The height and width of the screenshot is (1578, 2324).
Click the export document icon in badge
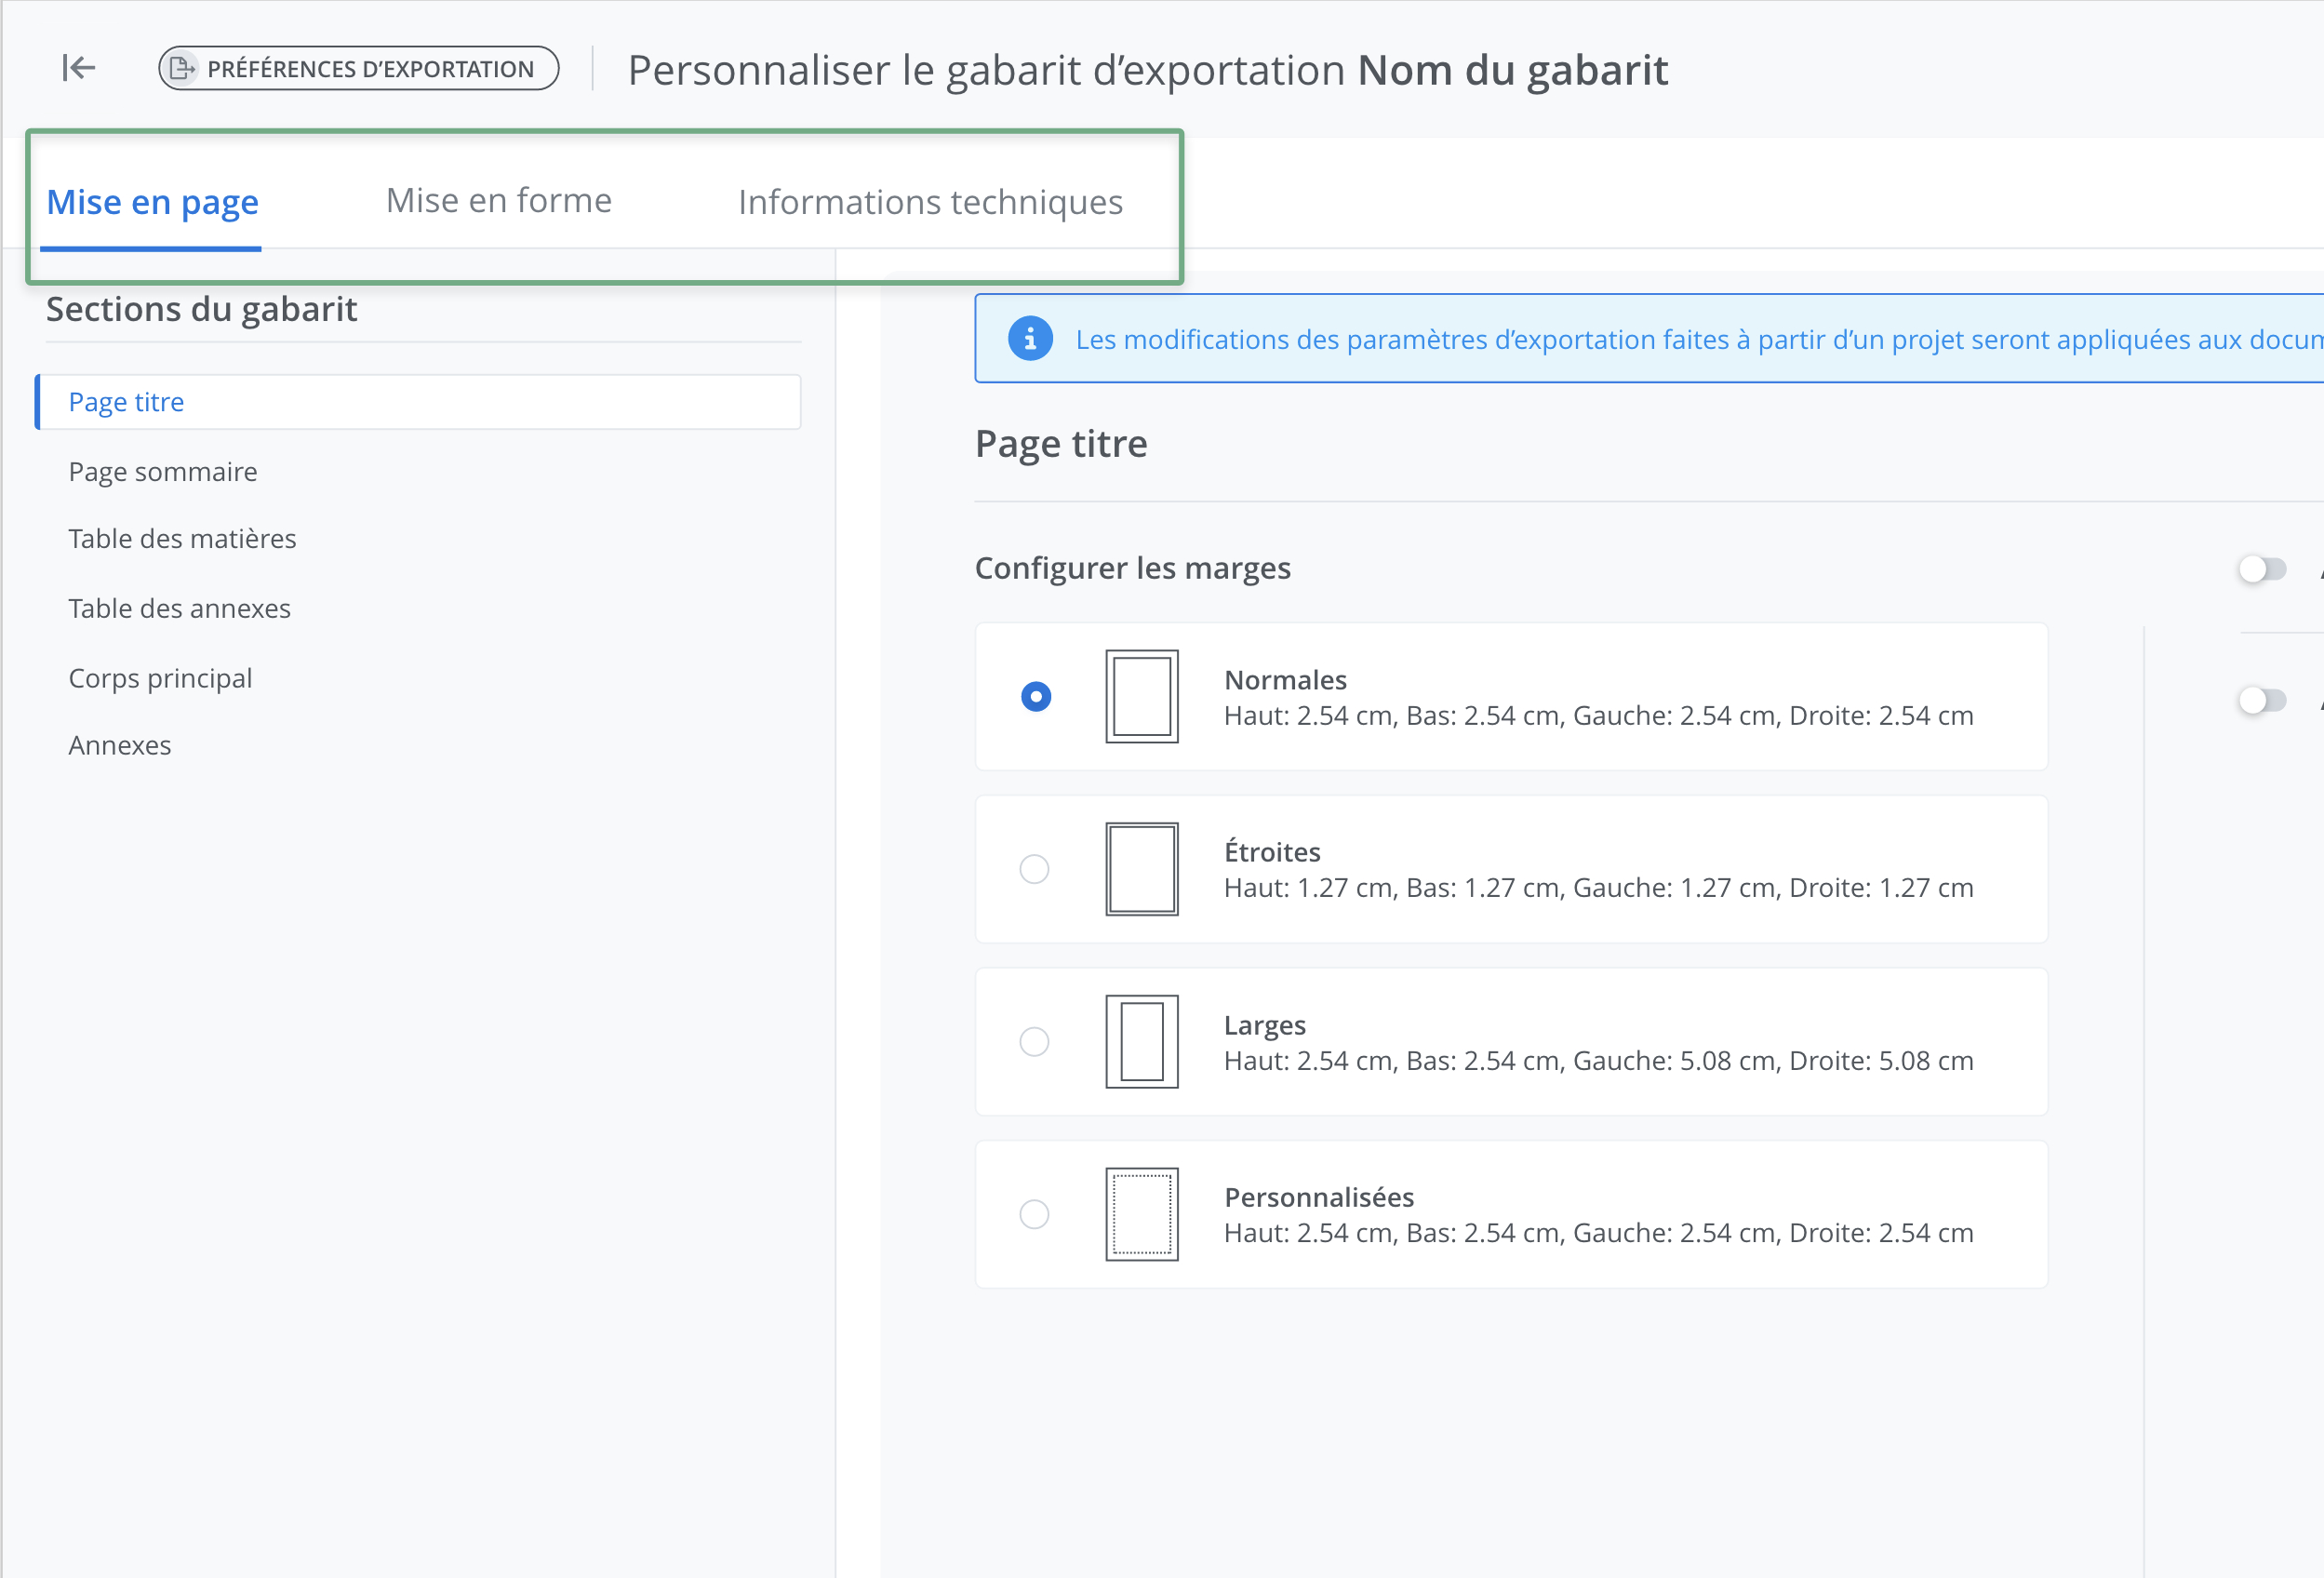coord(182,68)
